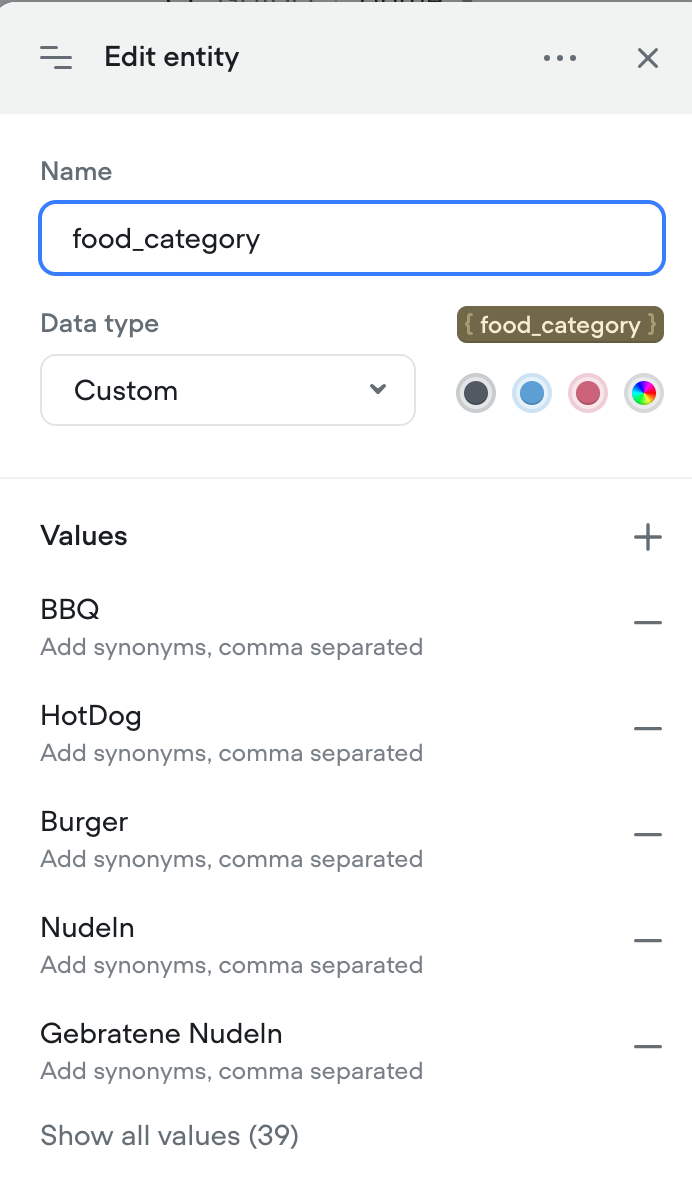Remove the BBQ value
Viewport: 692px width, 1182px height.
pyautogui.click(x=648, y=623)
